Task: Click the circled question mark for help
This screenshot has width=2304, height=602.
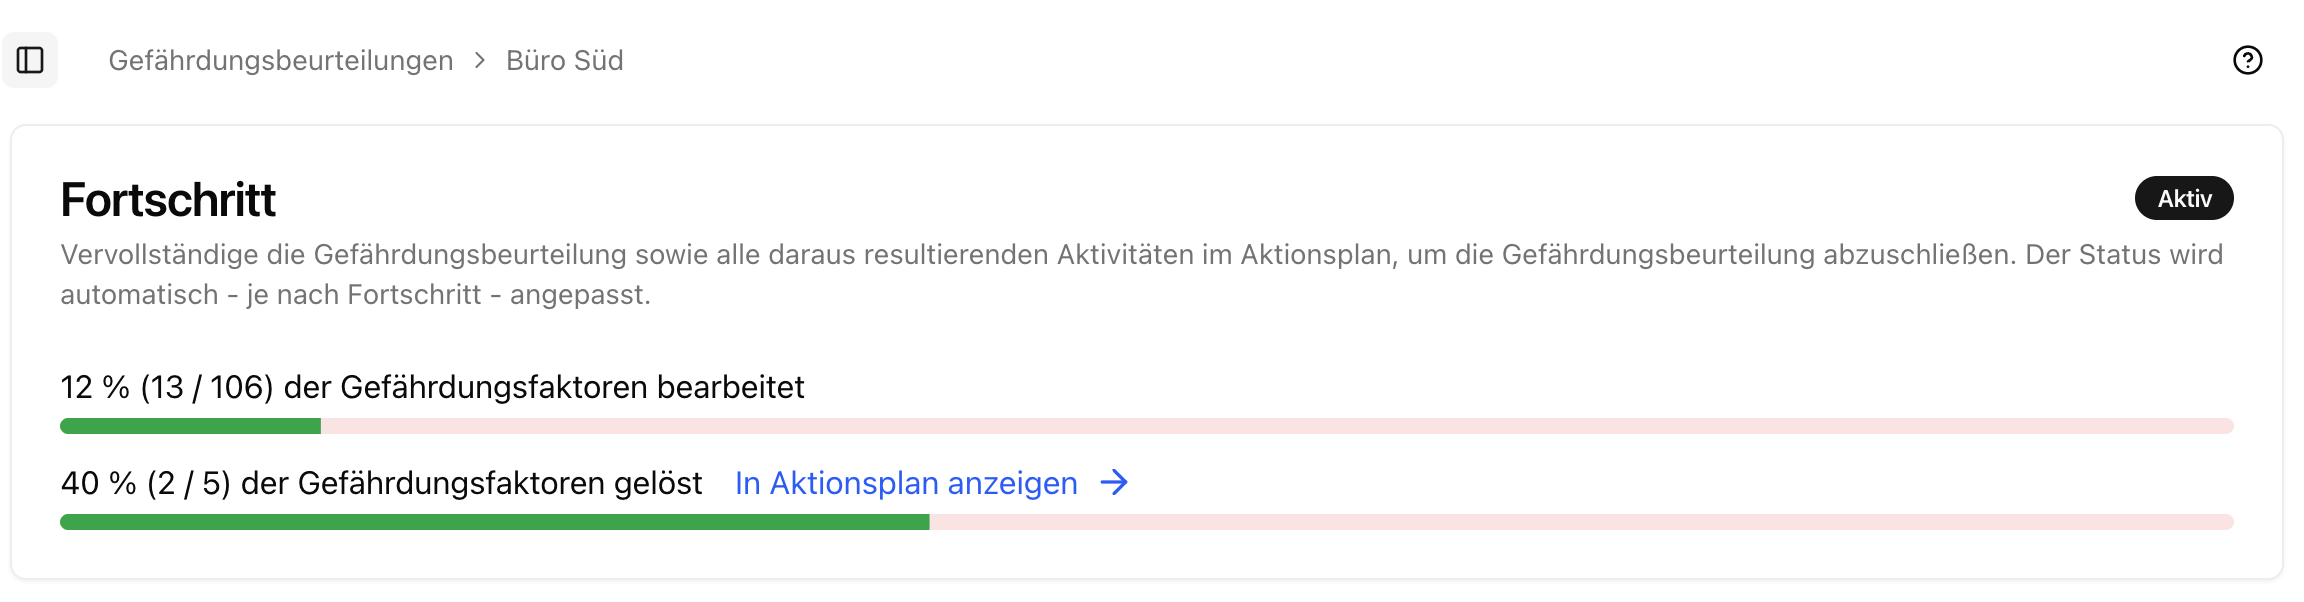Action: coord(2250,61)
